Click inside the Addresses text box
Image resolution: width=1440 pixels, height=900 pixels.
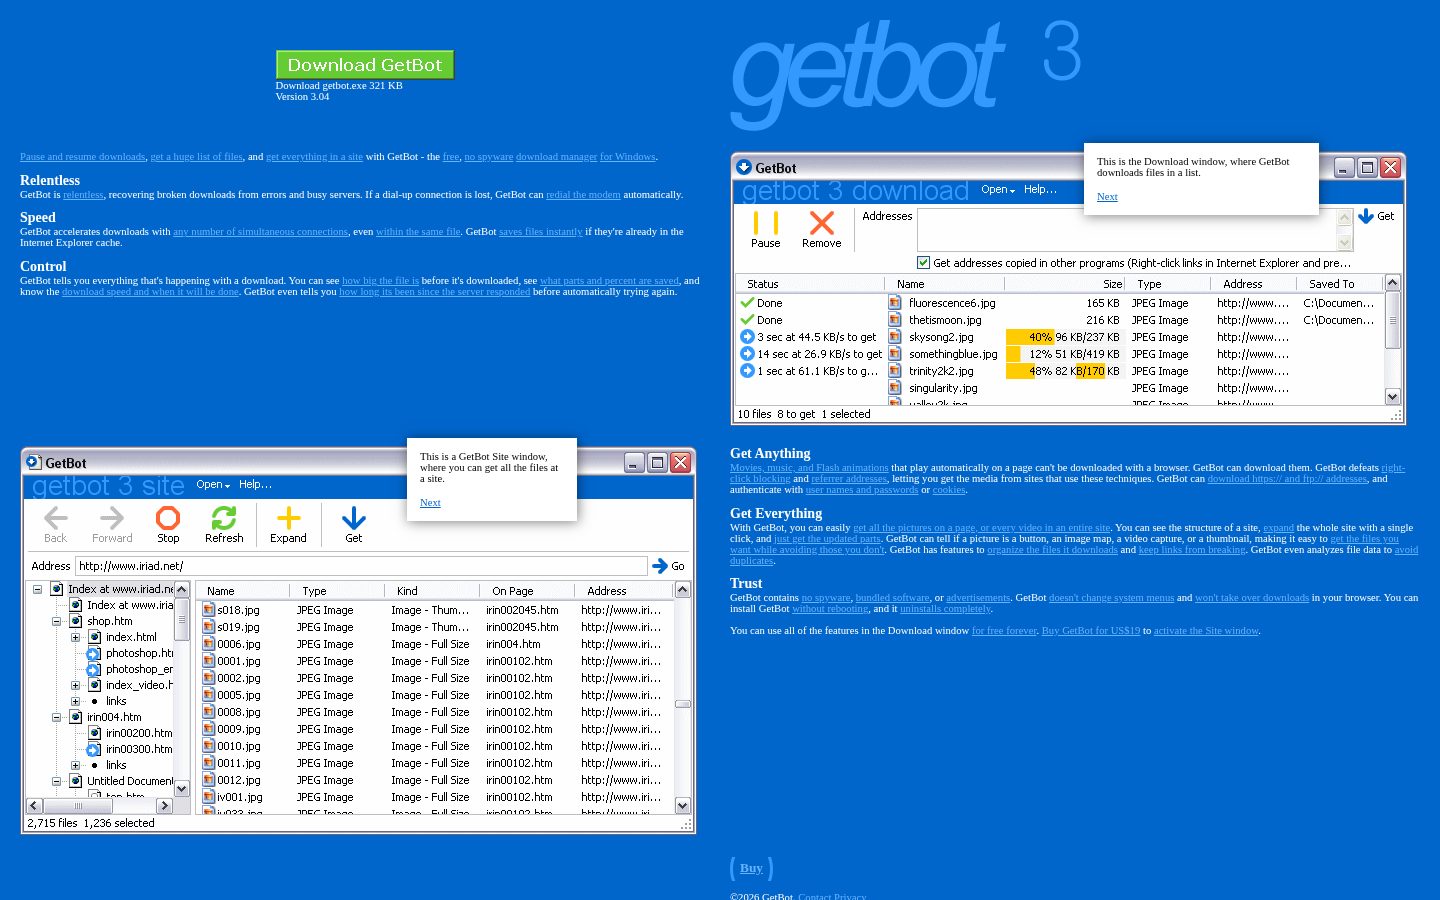click(1127, 230)
